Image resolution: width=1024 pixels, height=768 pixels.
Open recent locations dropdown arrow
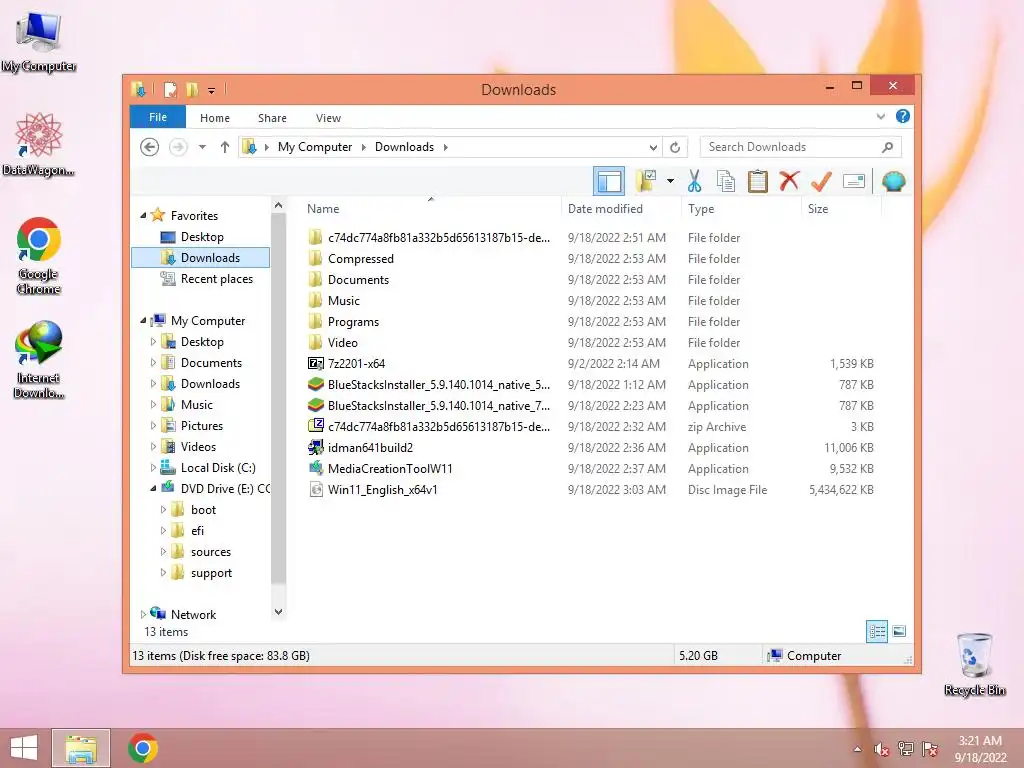pyautogui.click(x=202, y=148)
